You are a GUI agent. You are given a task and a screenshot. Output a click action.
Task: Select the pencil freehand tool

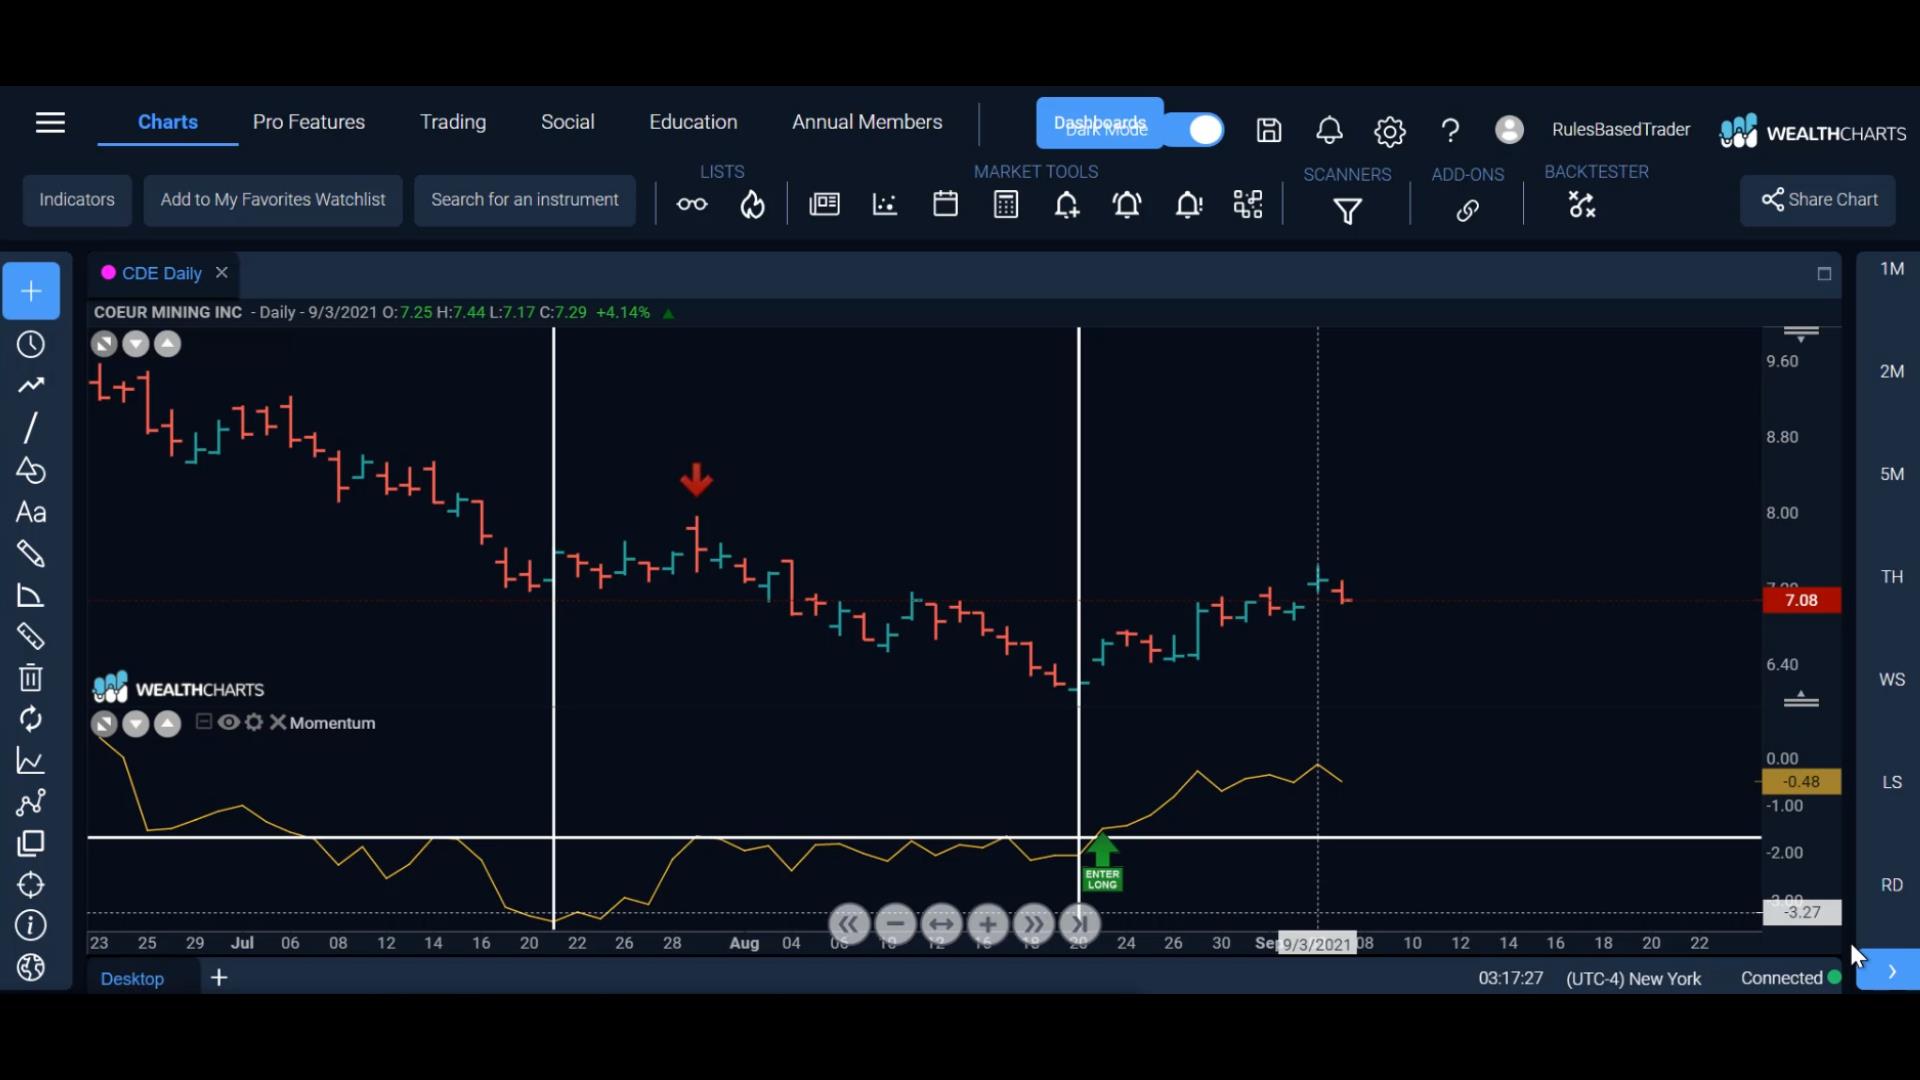pos(31,553)
